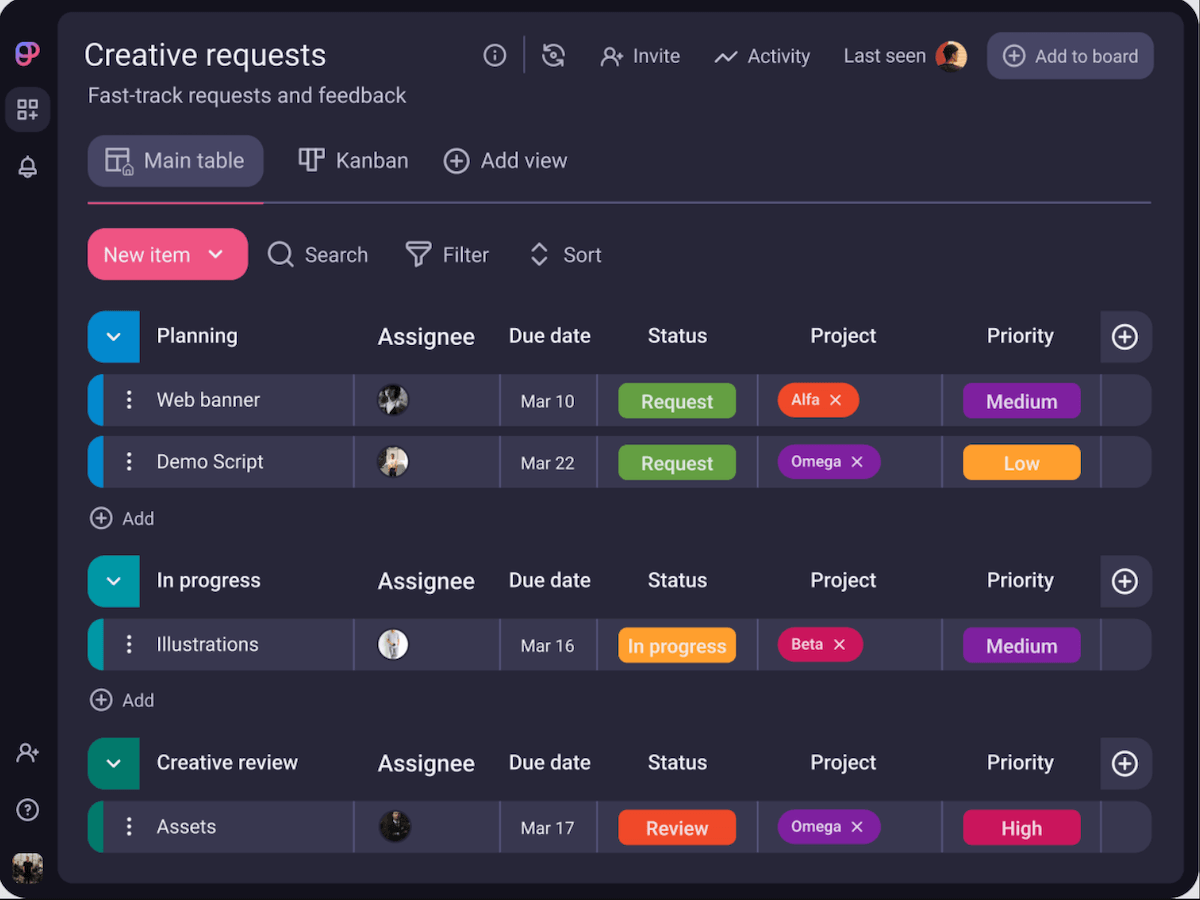This screenshot has width=1200, height=900.
Task: Remove the Beta tag from Illustrations
Action: (x=840, y=645)
